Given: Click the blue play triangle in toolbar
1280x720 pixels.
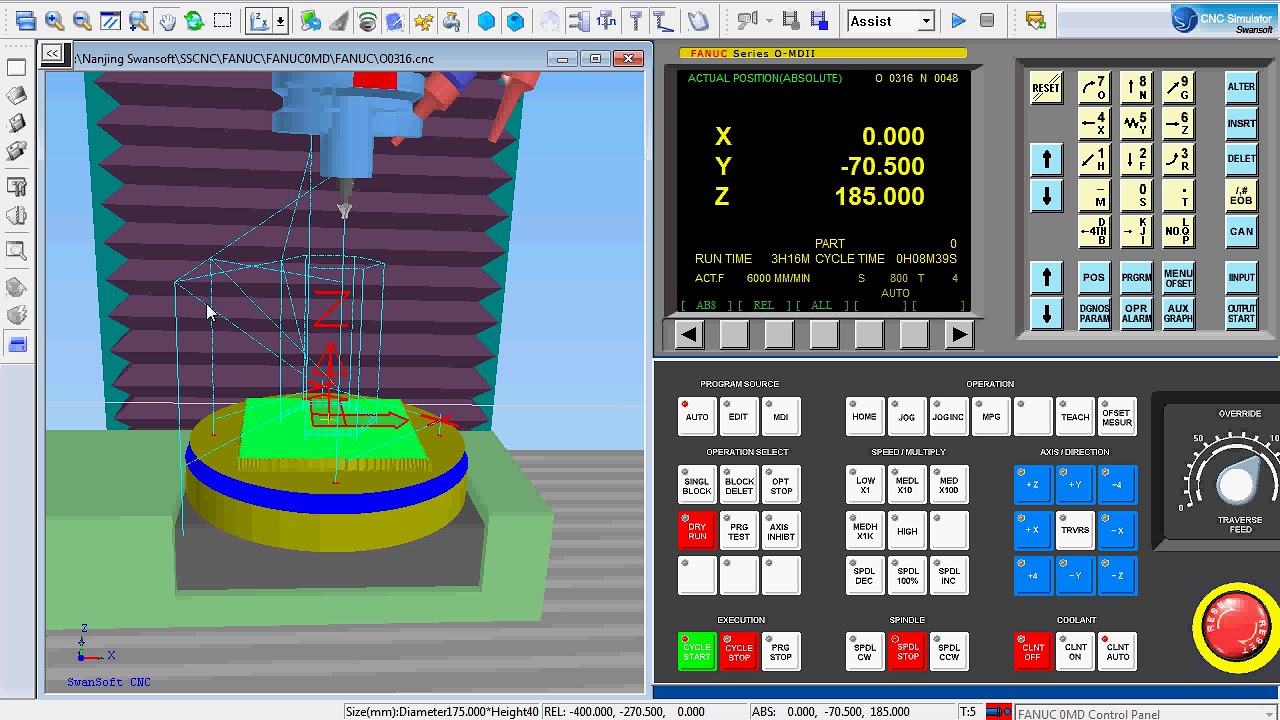Looking at the screenshot, I should tap(958, 20).
